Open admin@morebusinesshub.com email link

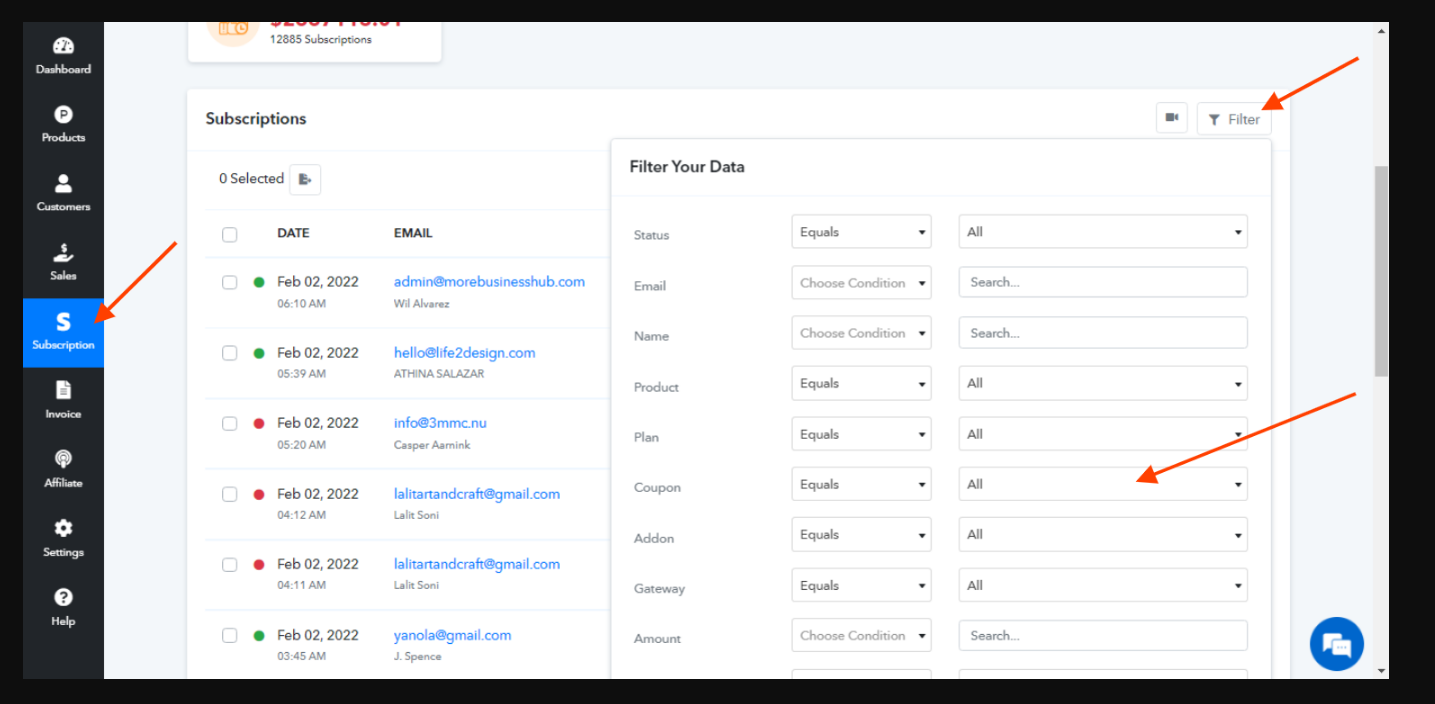coord(489,282)
